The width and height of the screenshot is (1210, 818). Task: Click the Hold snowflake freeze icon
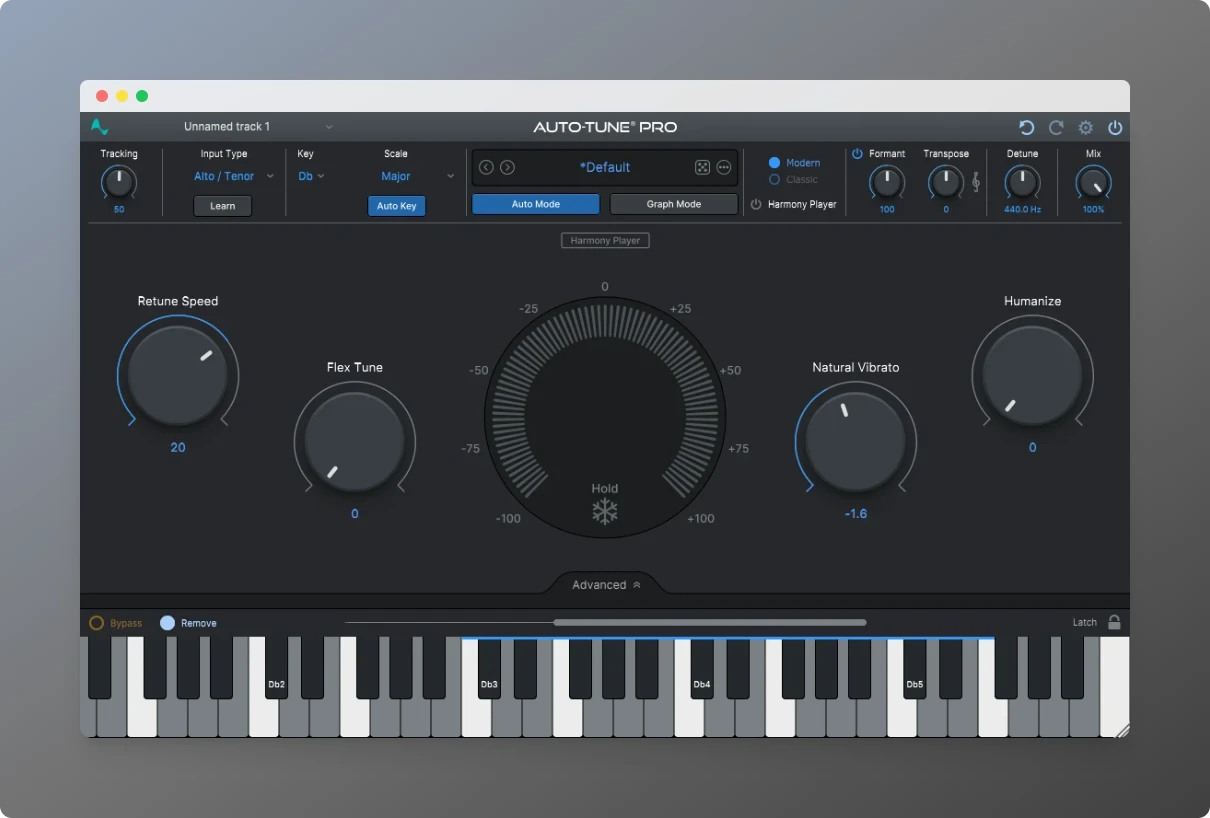pos(605,512)
